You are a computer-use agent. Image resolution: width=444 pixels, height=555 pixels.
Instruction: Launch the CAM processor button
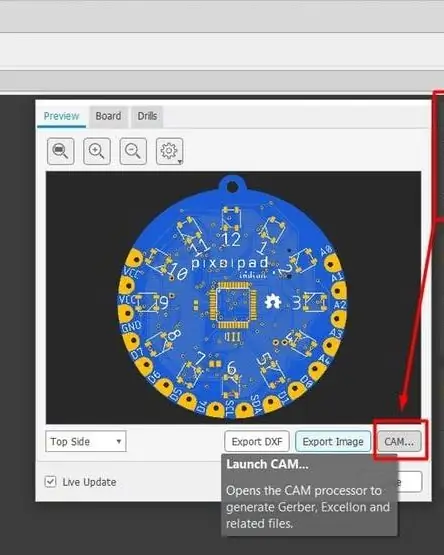(x=399, y=441)
